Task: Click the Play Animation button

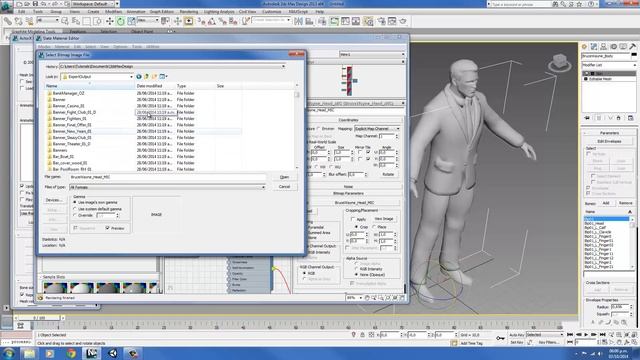Action: coord(586,335)
